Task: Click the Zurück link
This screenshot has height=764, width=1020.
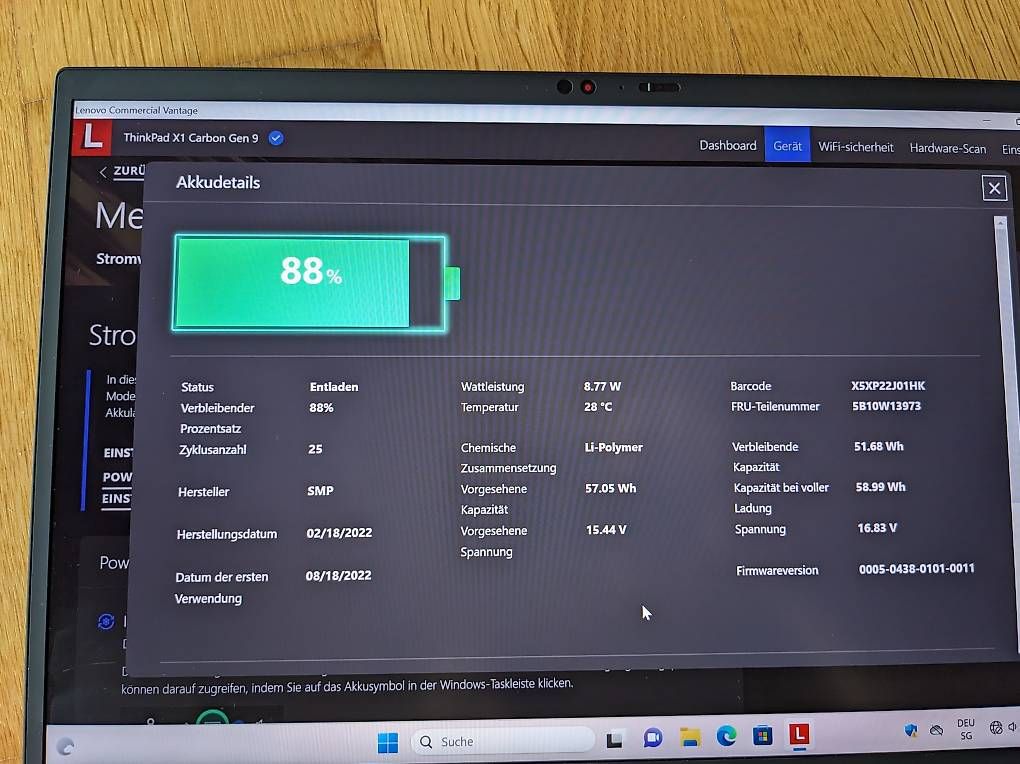Action: 129,171
